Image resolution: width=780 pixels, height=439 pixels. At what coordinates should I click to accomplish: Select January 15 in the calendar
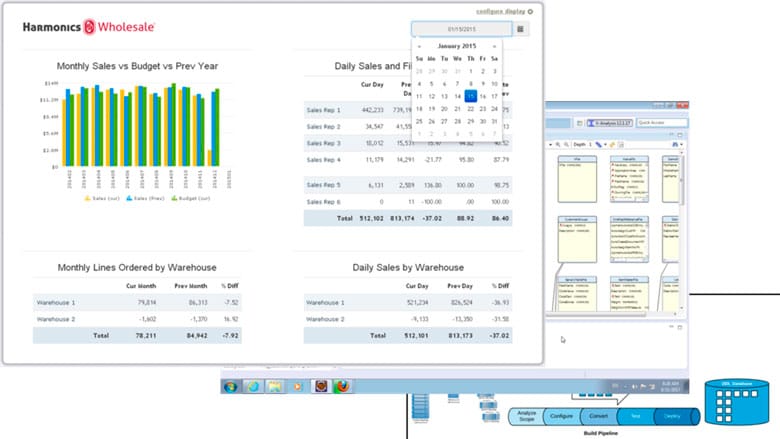(470, 96)
